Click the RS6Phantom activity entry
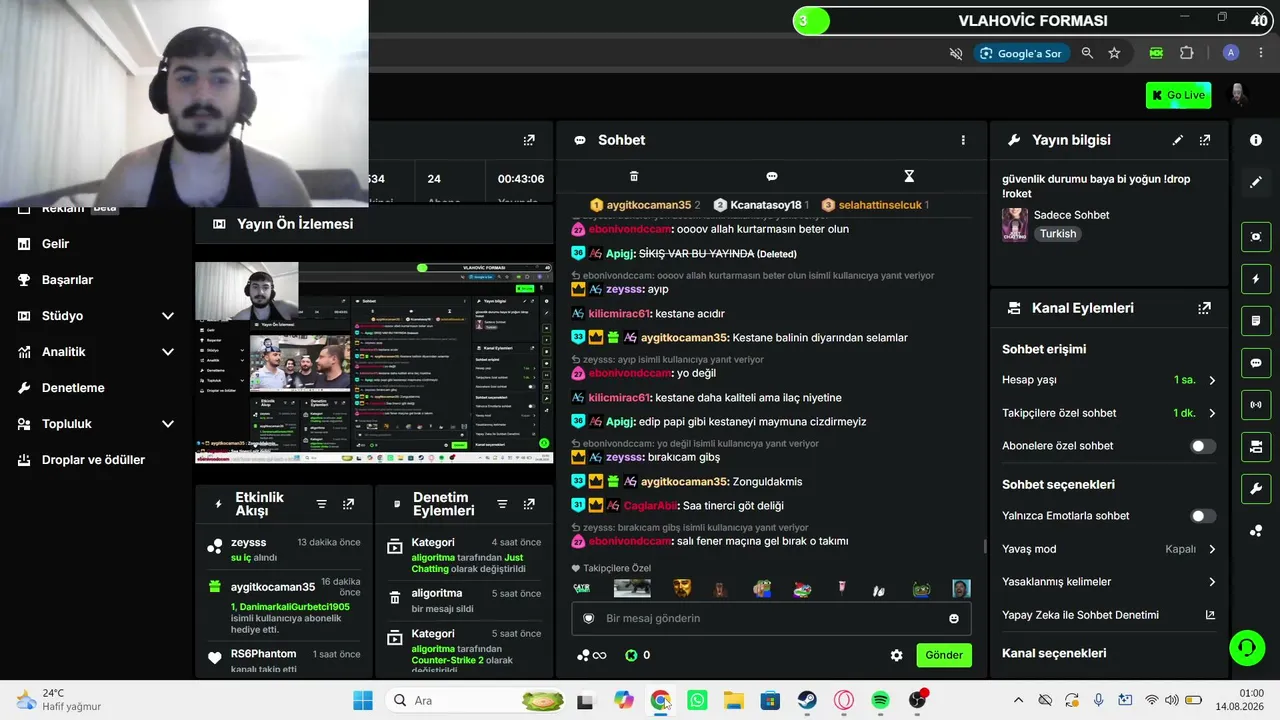The height and width of the screenshot is (720, 1280). tap(284, 660)
